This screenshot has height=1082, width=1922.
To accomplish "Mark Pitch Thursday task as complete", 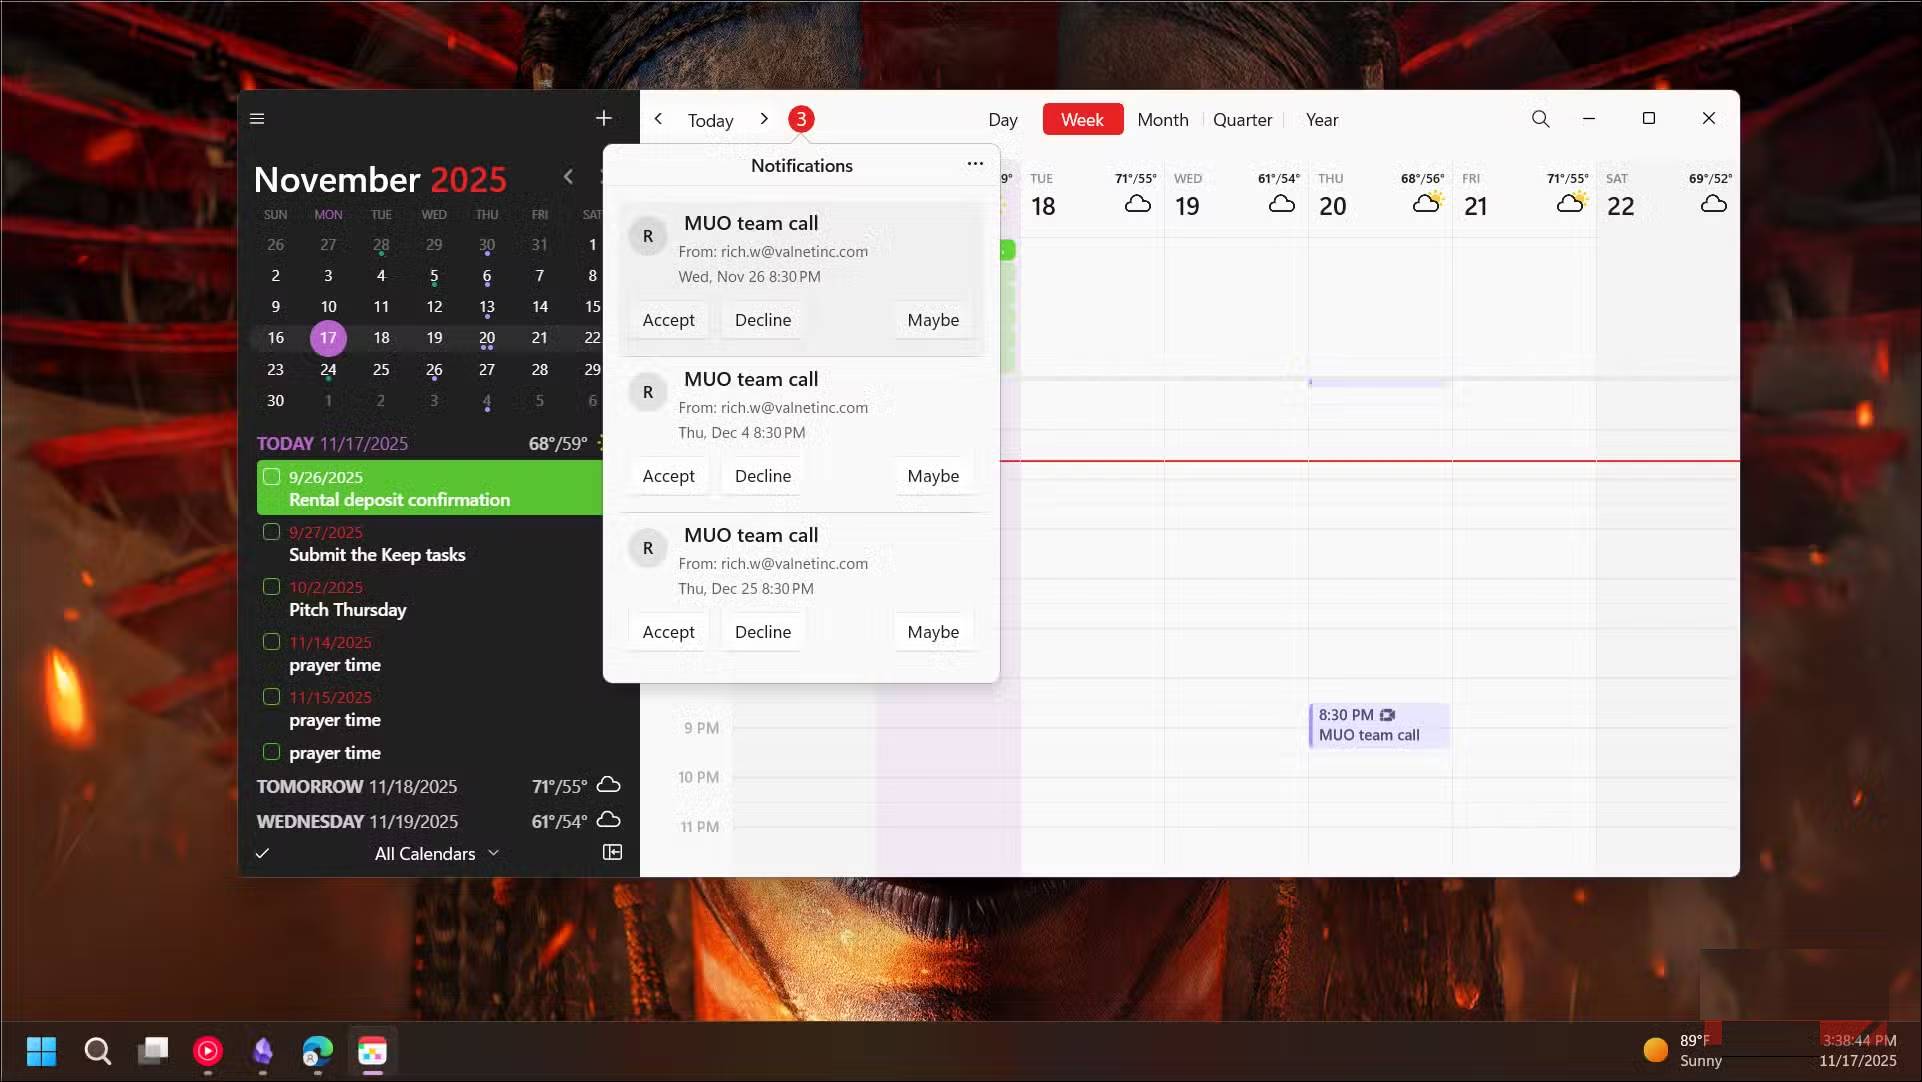I will tap(271, 587).
